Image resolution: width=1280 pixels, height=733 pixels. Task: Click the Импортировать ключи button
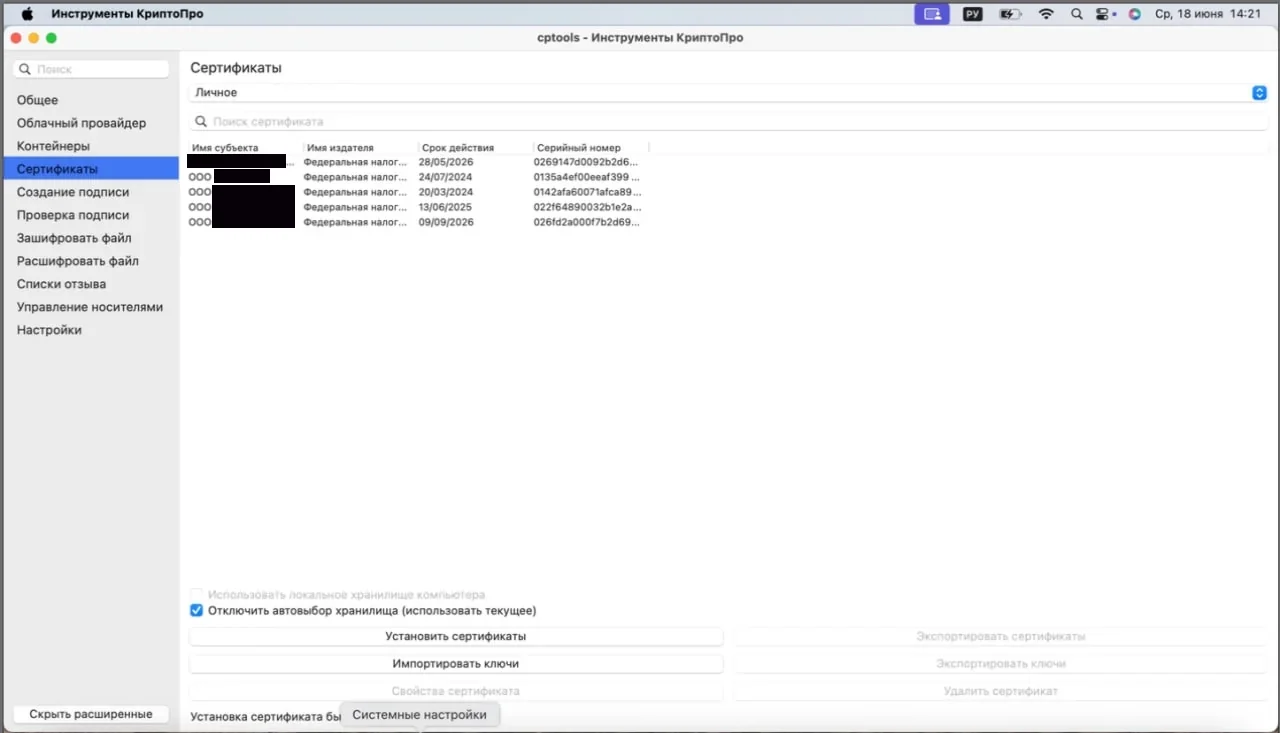(x=456, y=663)
